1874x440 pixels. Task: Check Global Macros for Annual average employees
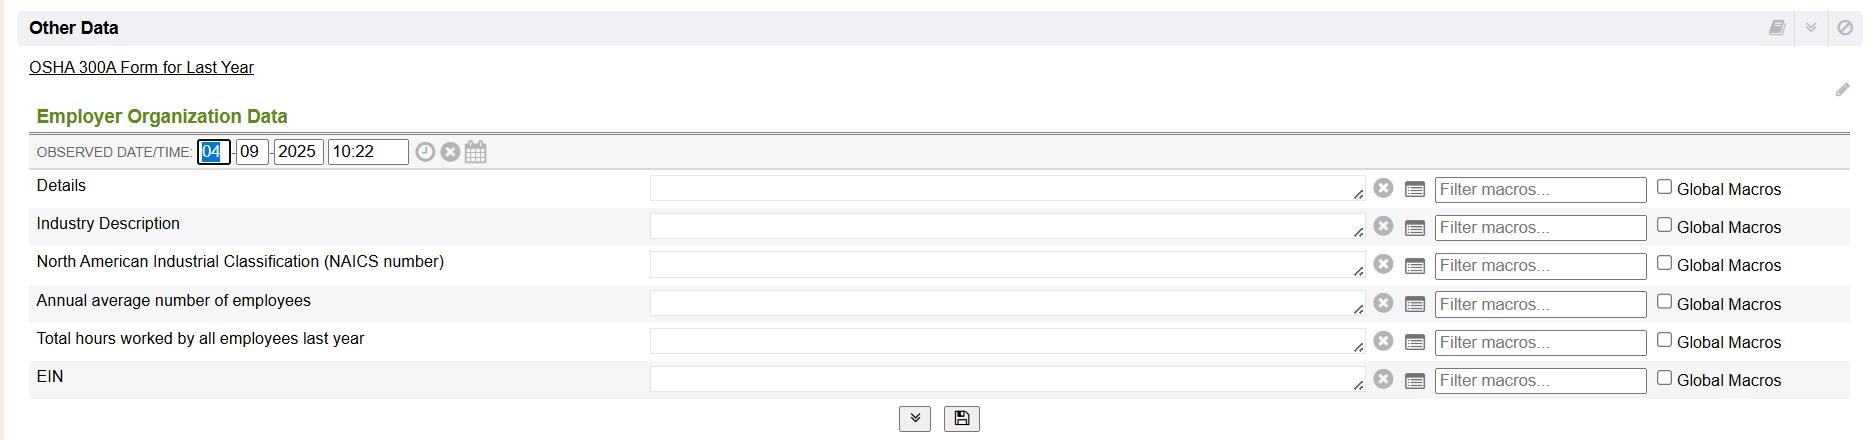[1664, 301]
